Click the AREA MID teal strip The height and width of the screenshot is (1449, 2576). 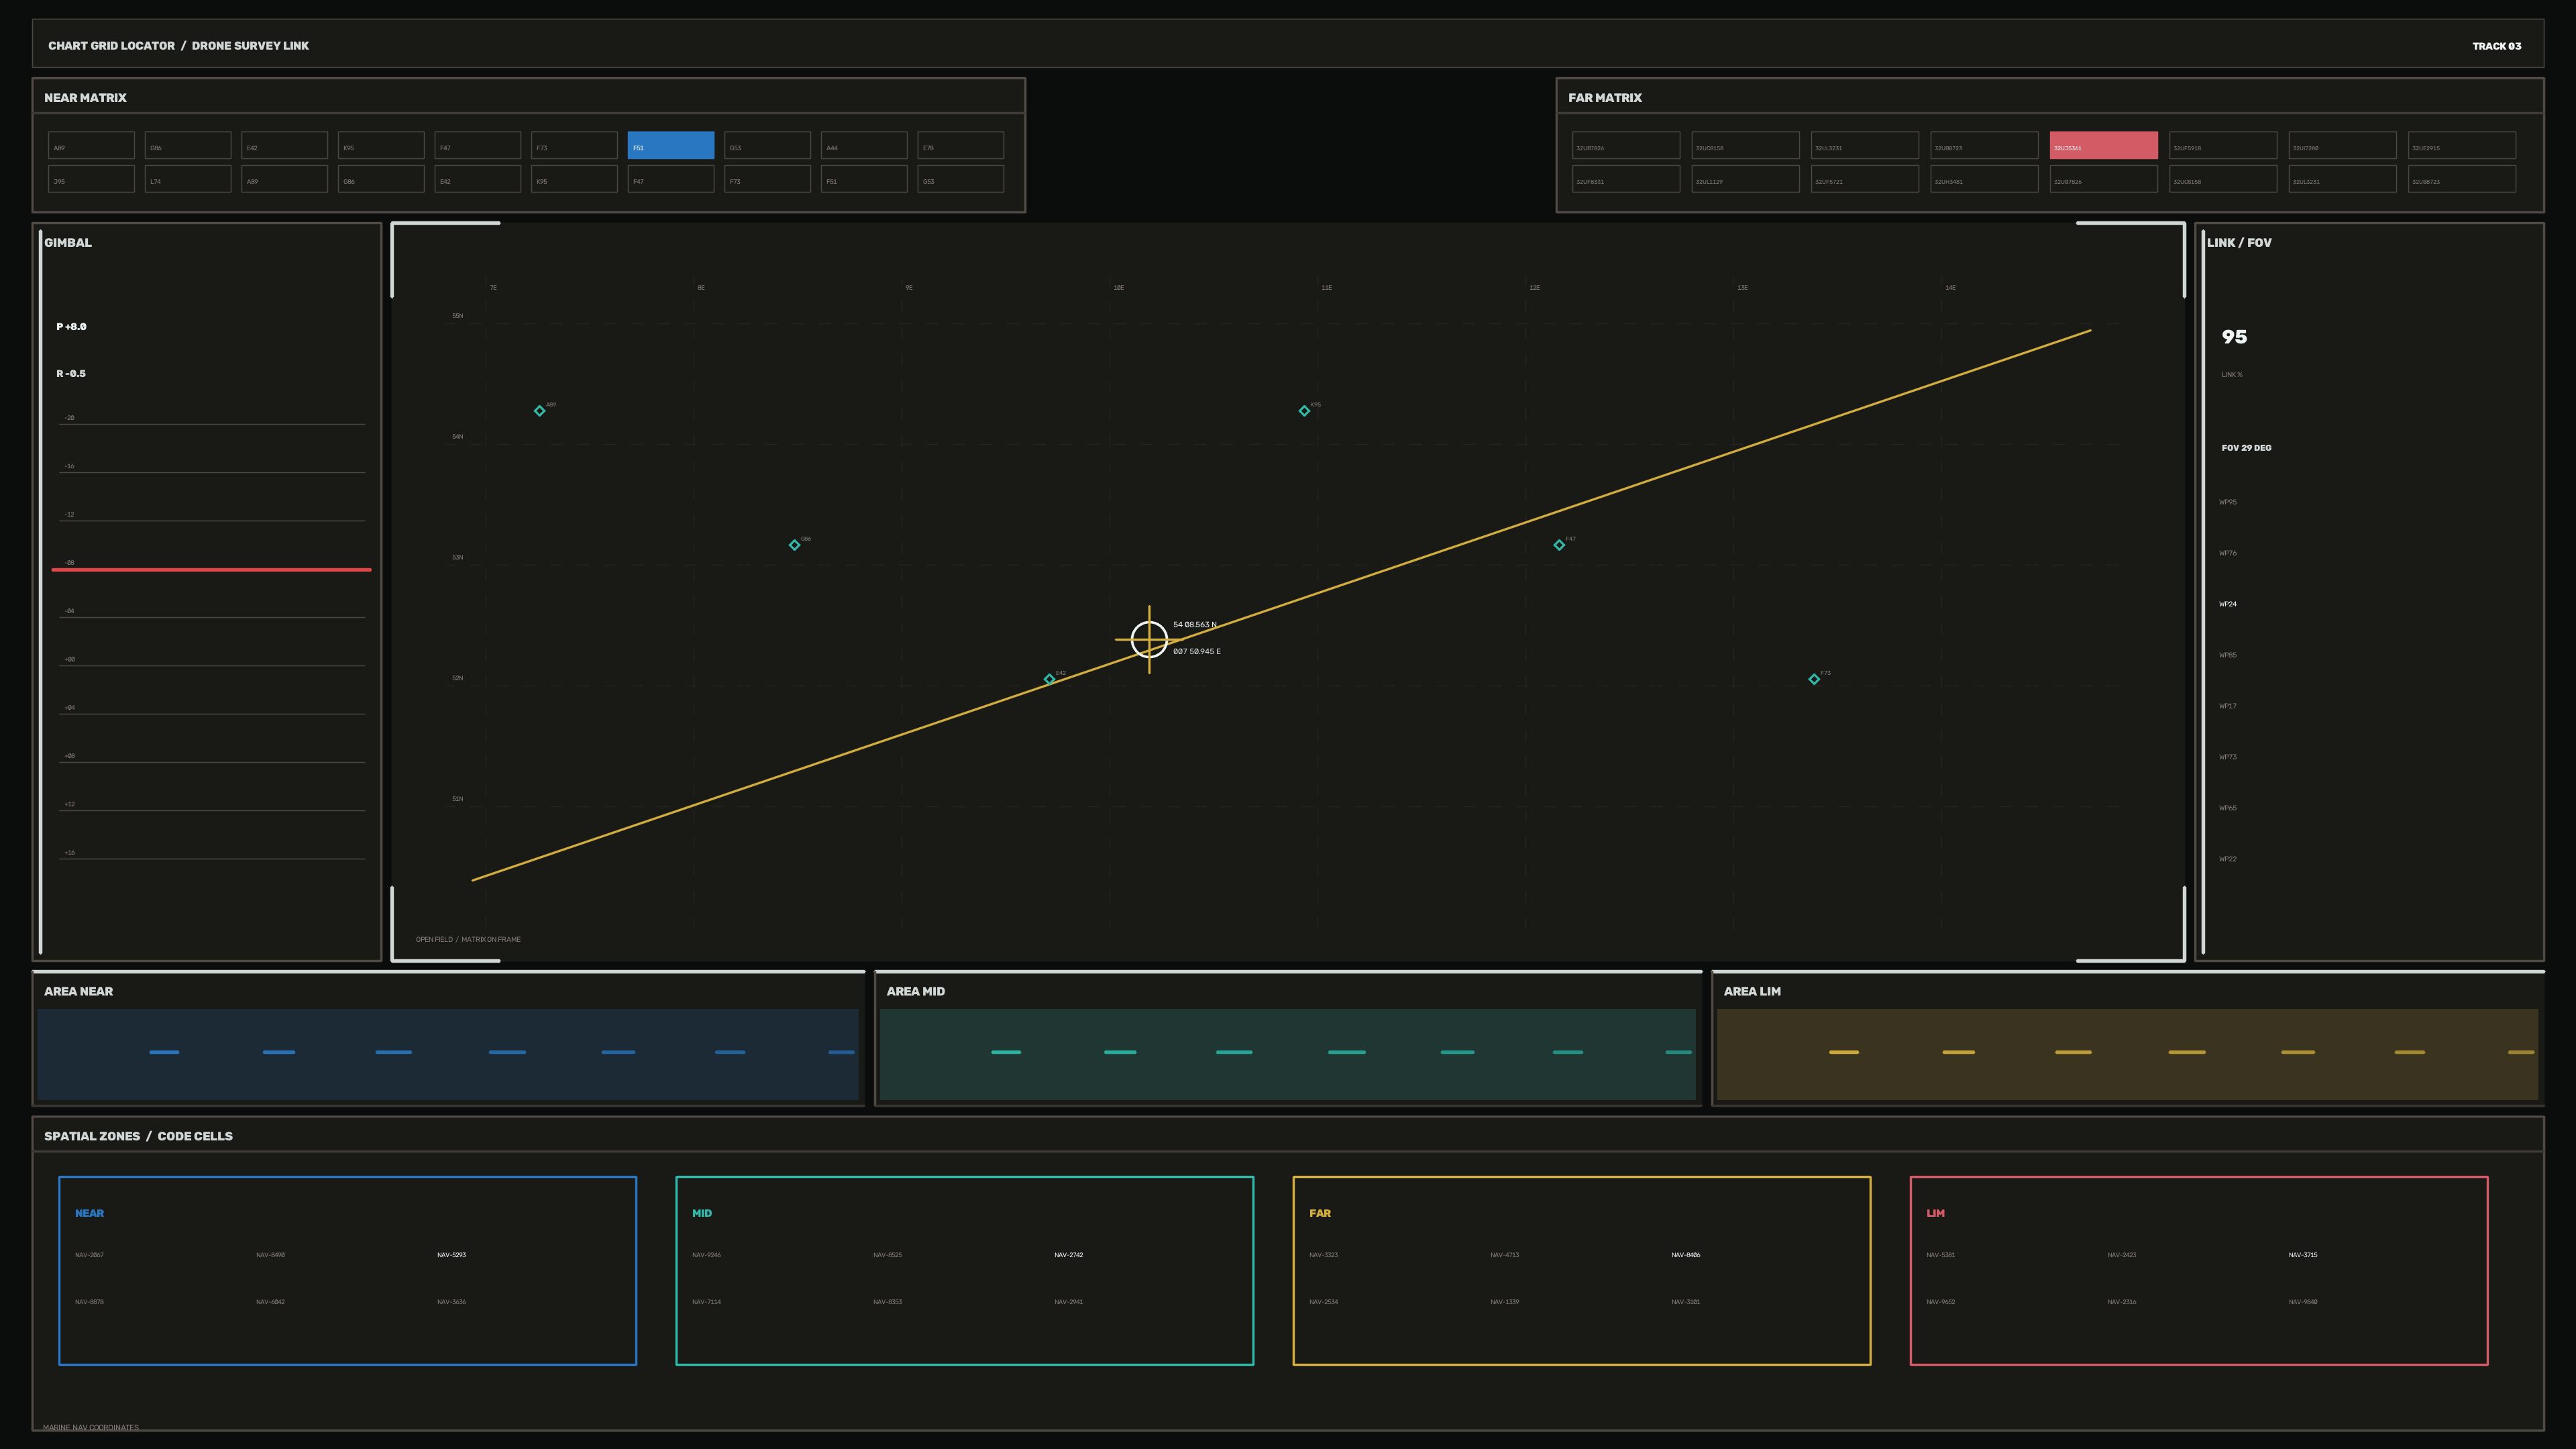pos(1288,1054)
